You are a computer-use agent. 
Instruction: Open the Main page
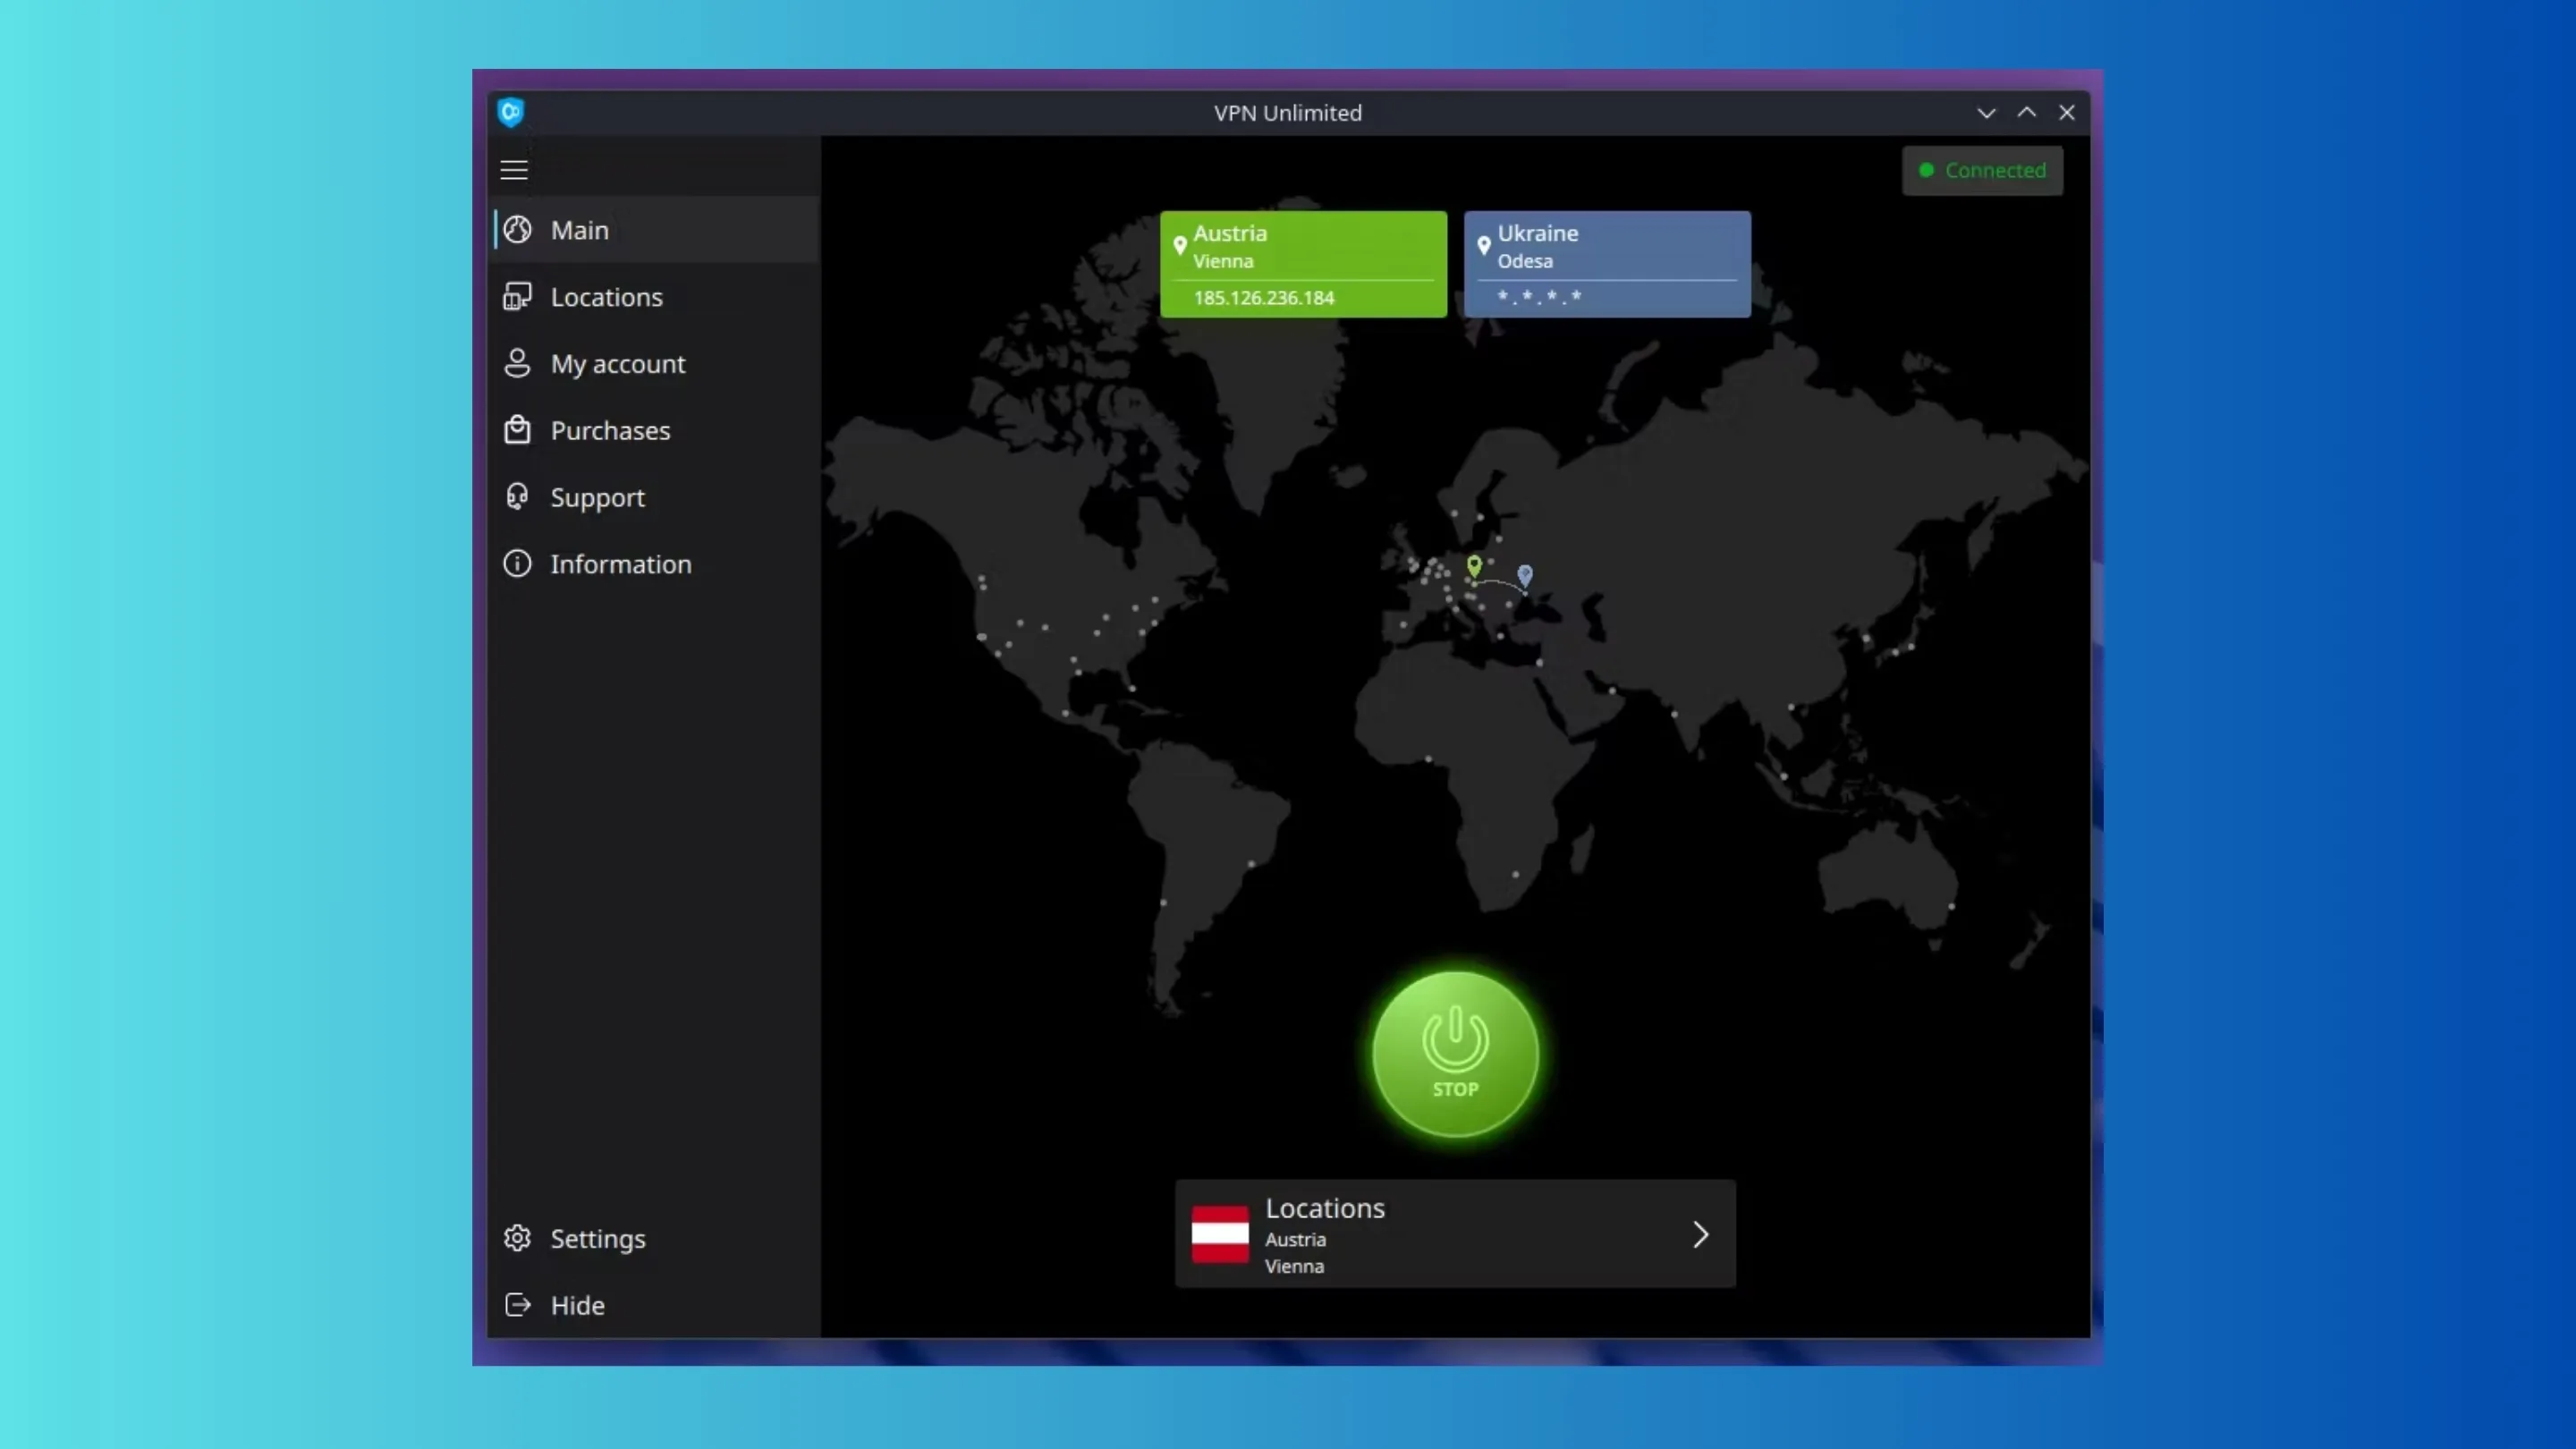(x=654, y=230)
